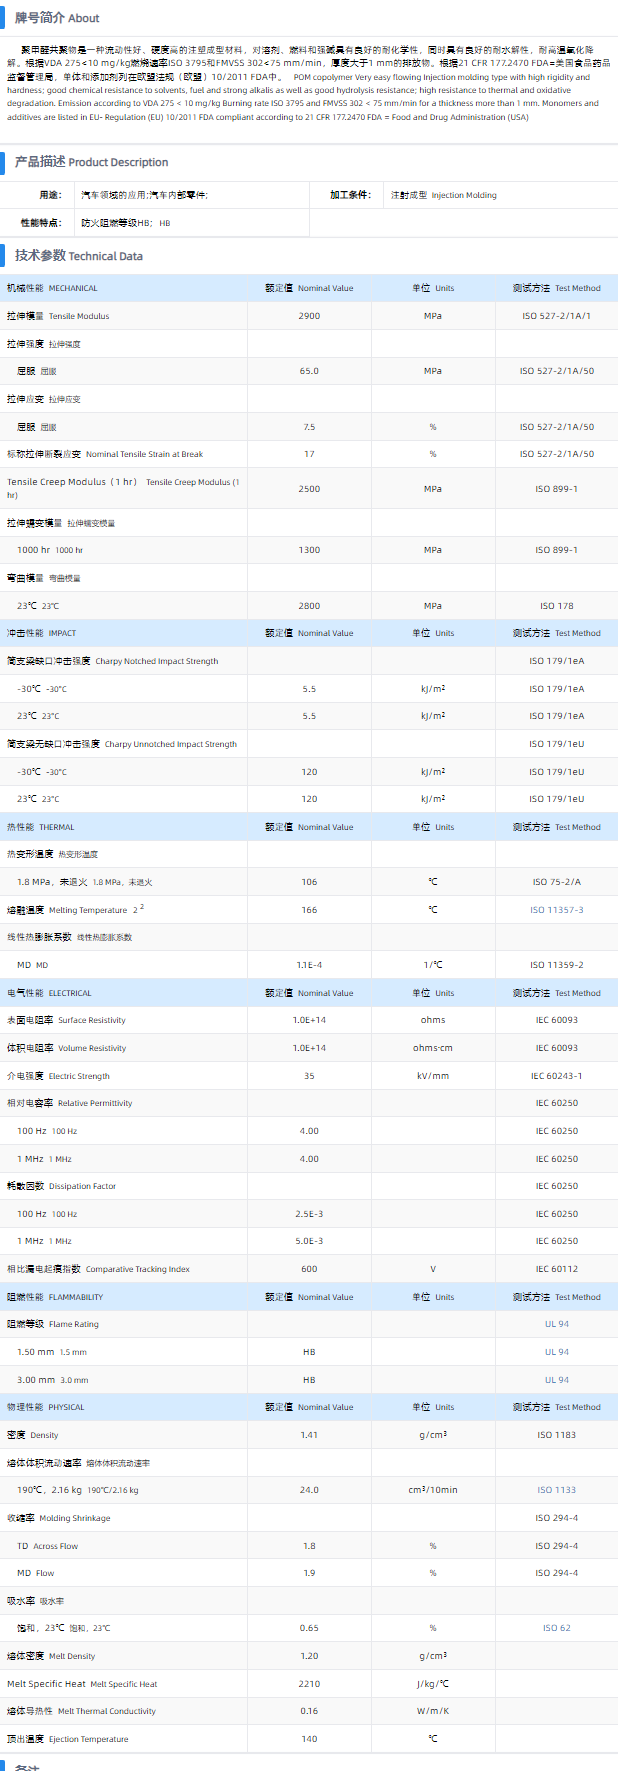Open the ISO 11357-3 test method link

point(556,910)
